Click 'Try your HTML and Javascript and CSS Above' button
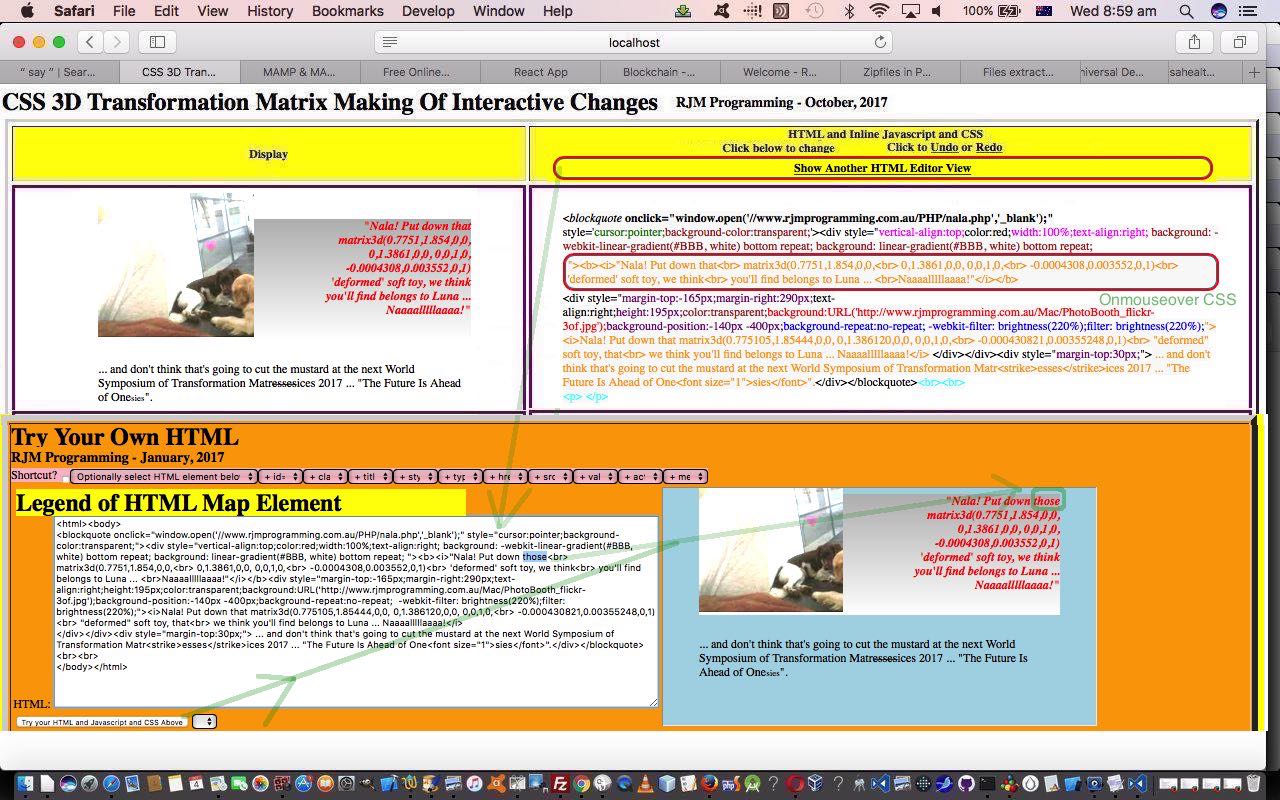This screenshot has height=800, width=1280. click(102, 721)
